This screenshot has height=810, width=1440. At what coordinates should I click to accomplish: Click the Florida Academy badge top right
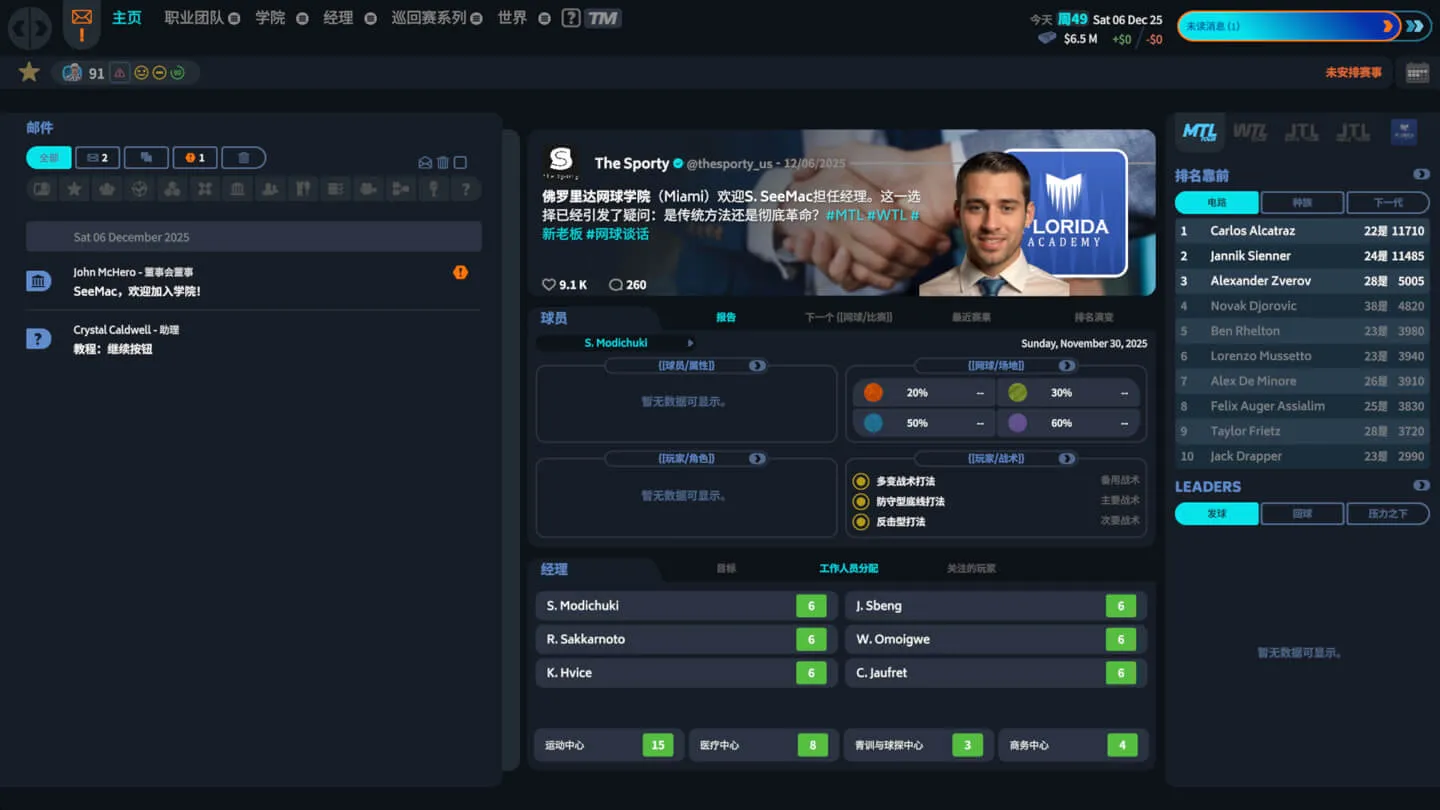1404,131
